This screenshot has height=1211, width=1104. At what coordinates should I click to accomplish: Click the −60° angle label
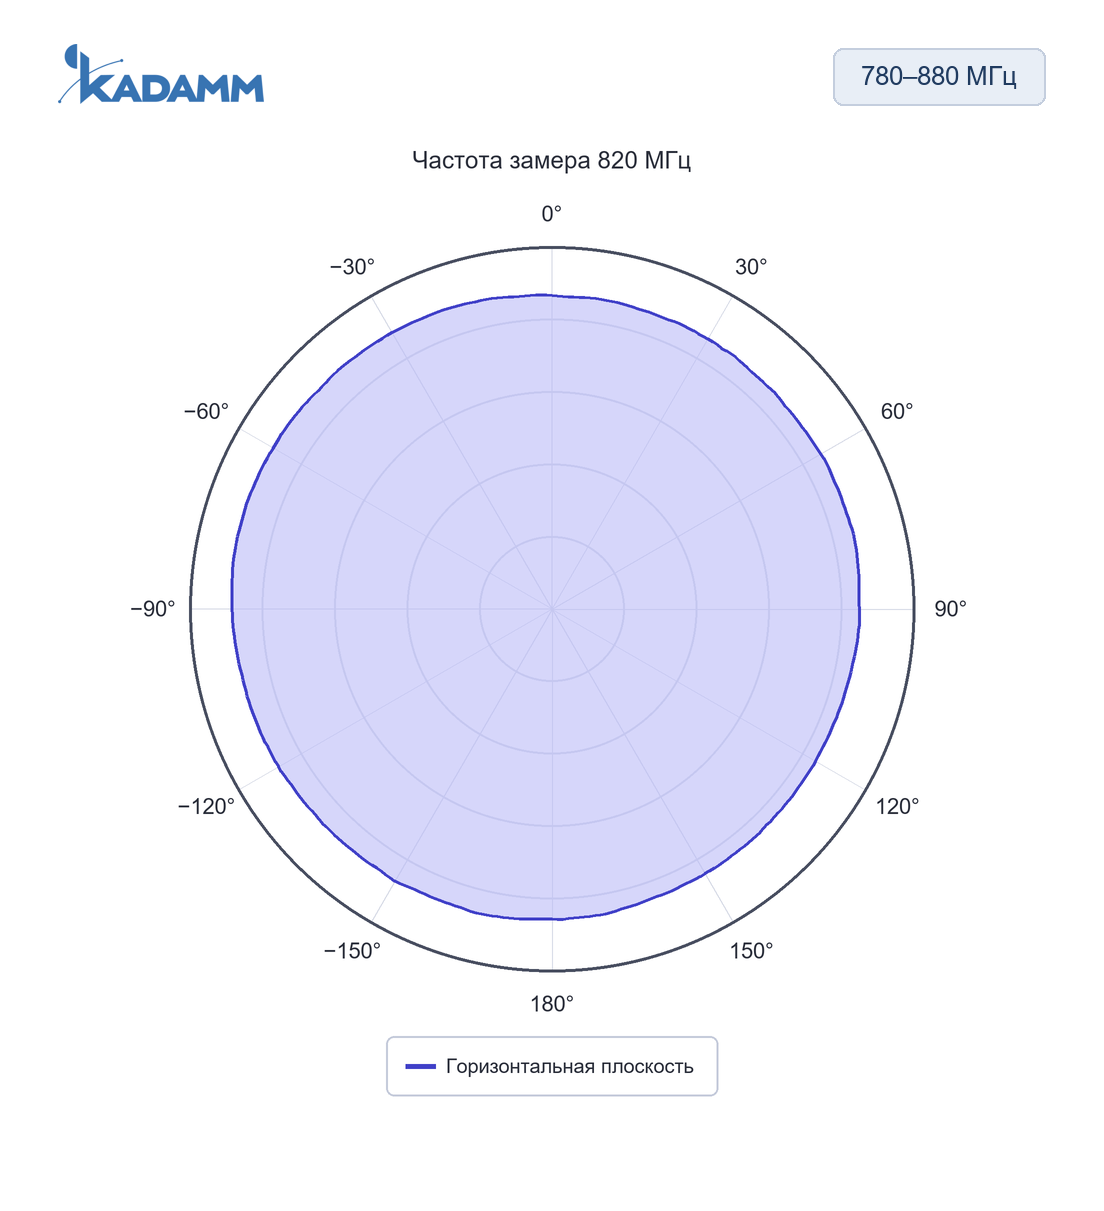coord(206,412)
